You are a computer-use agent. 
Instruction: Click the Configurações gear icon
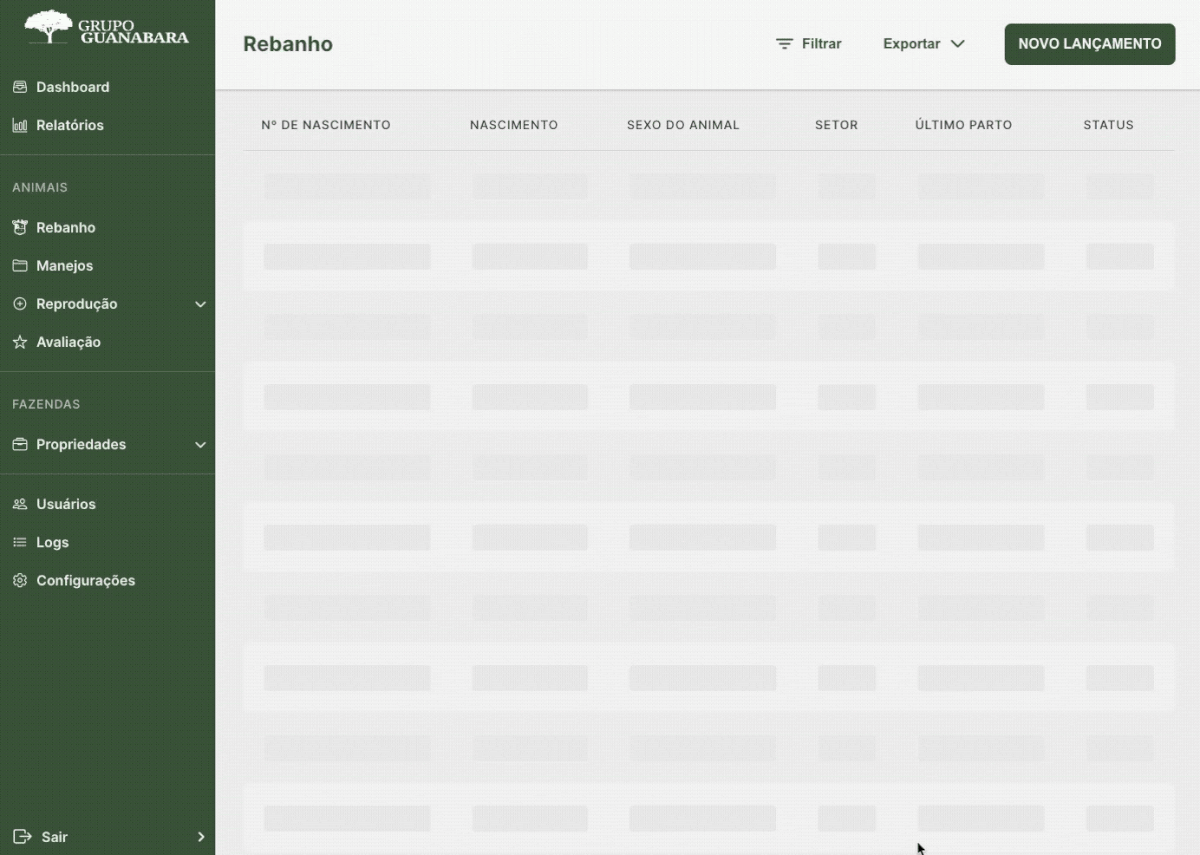click(20, 581)
